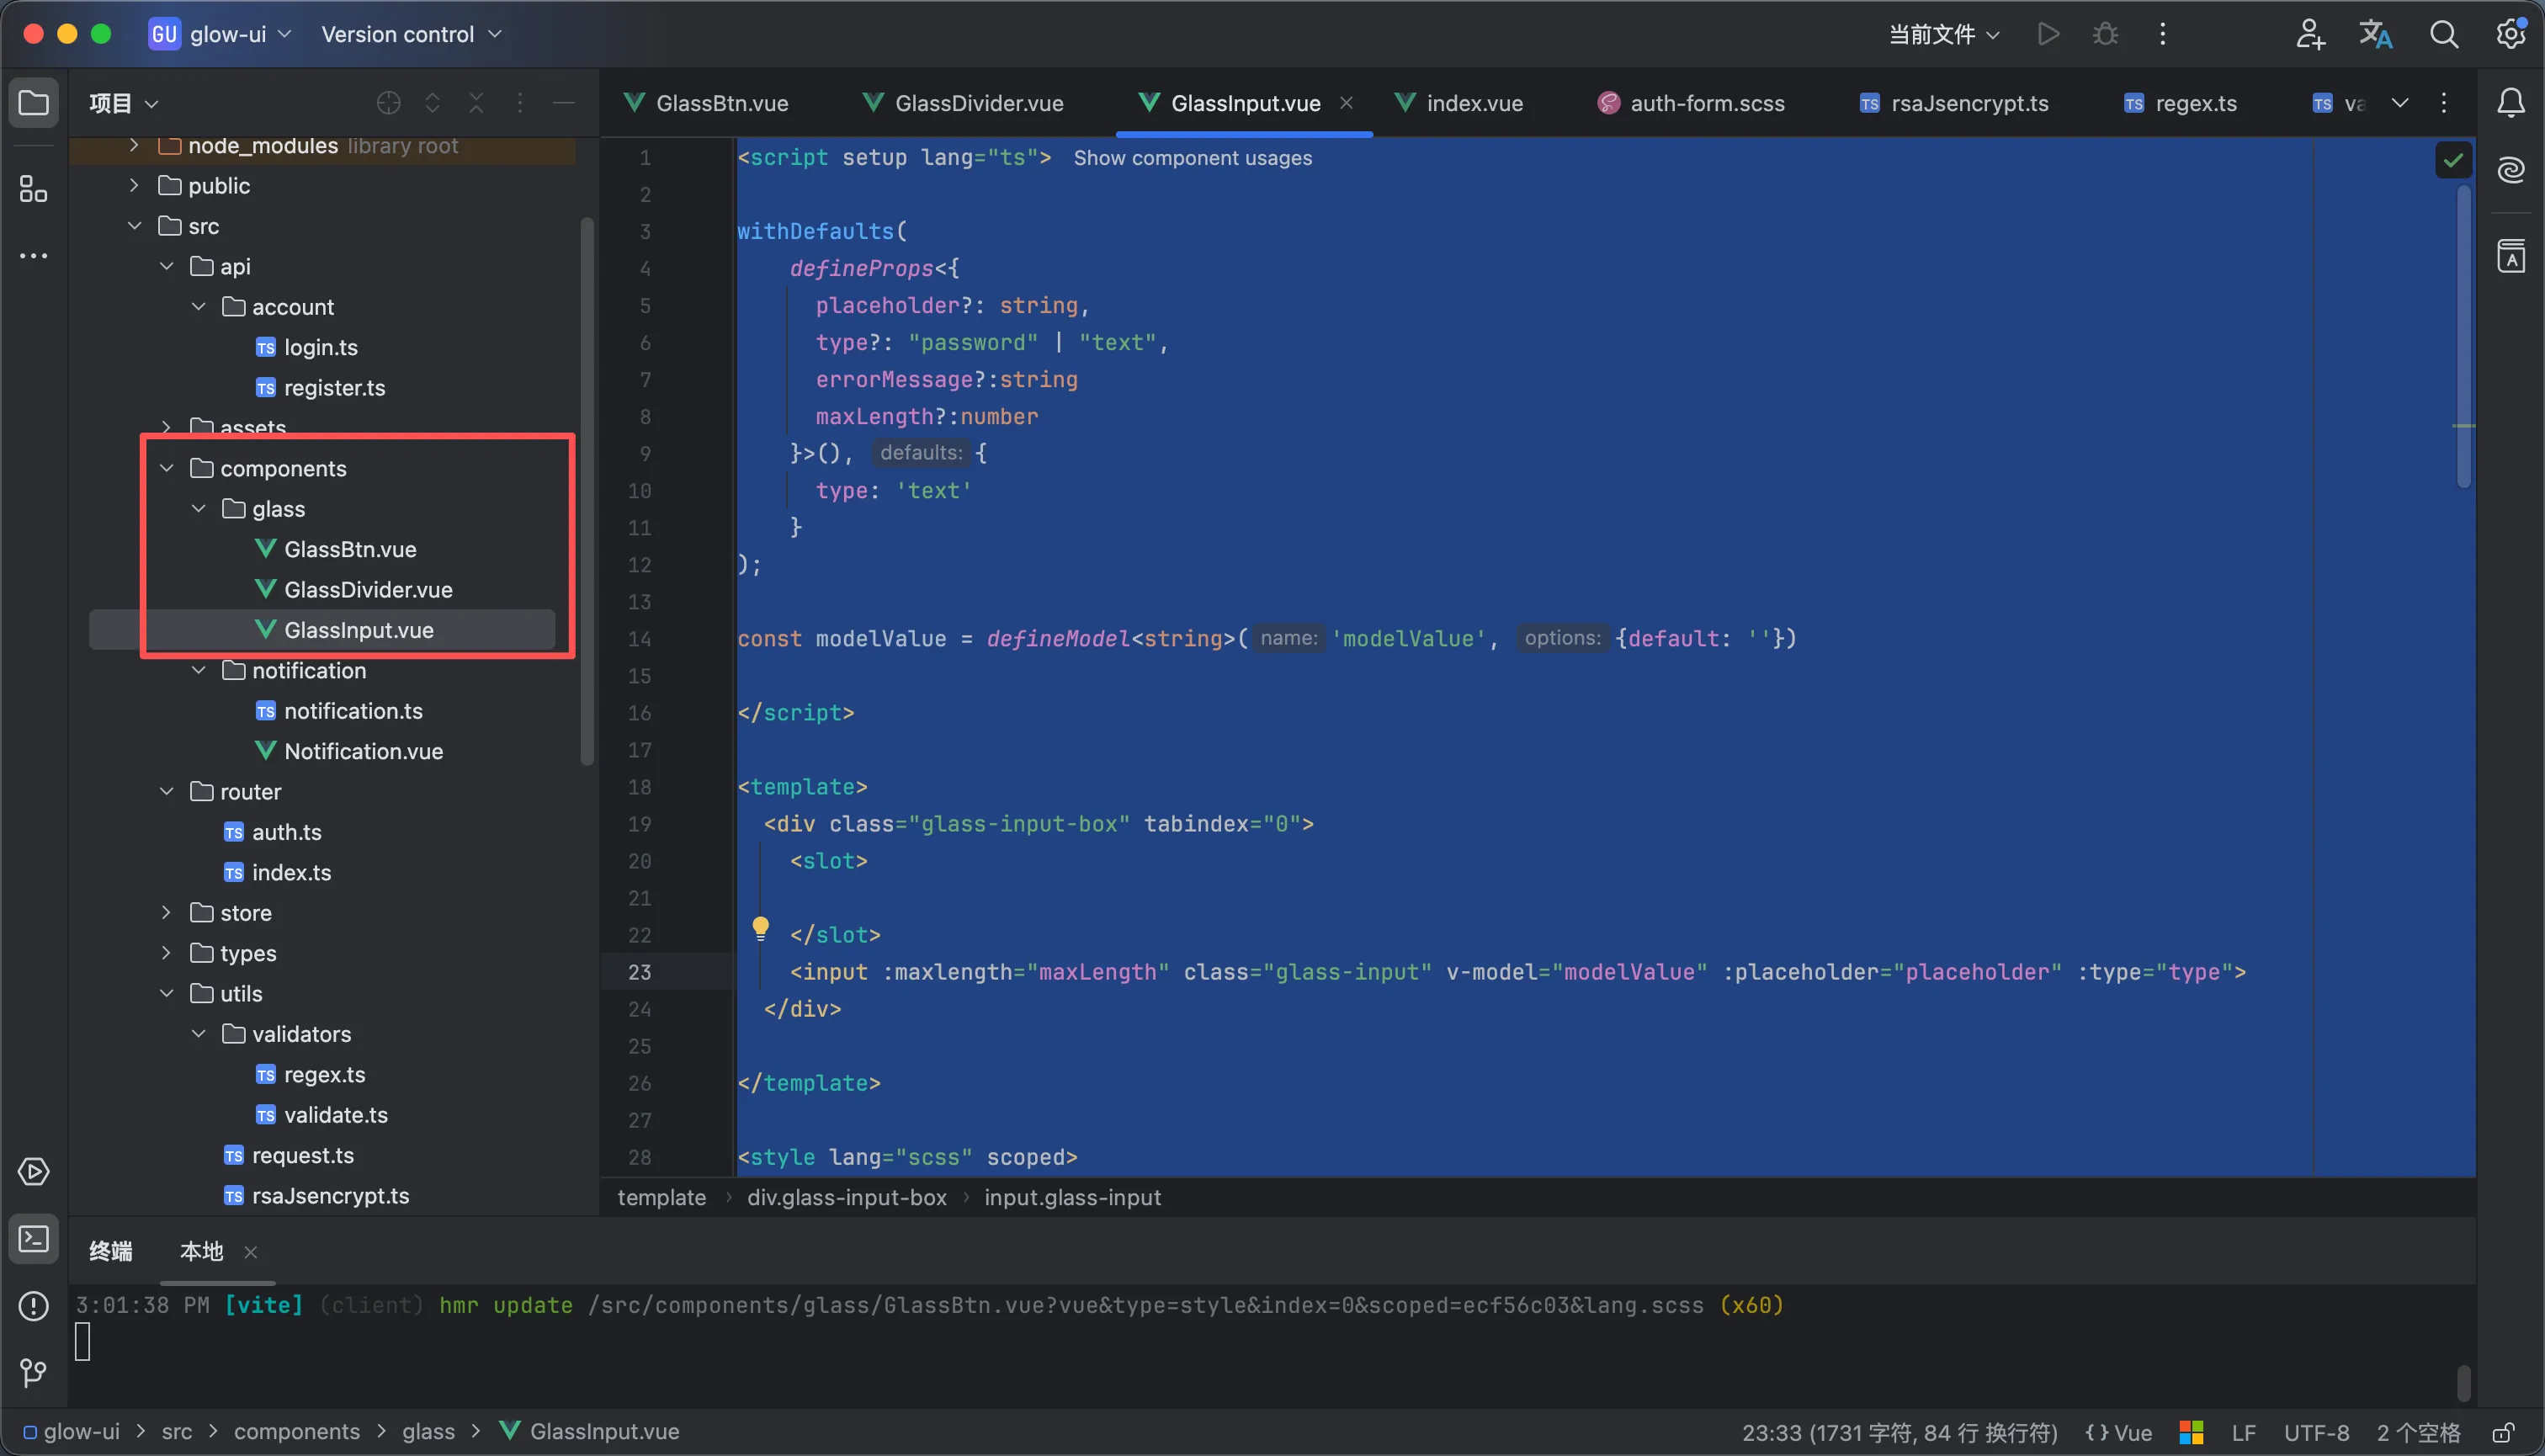The height and width of the screenshot is (1456, 2545).
Task: Click the Show component usages link
Action: click(1192, 158)
